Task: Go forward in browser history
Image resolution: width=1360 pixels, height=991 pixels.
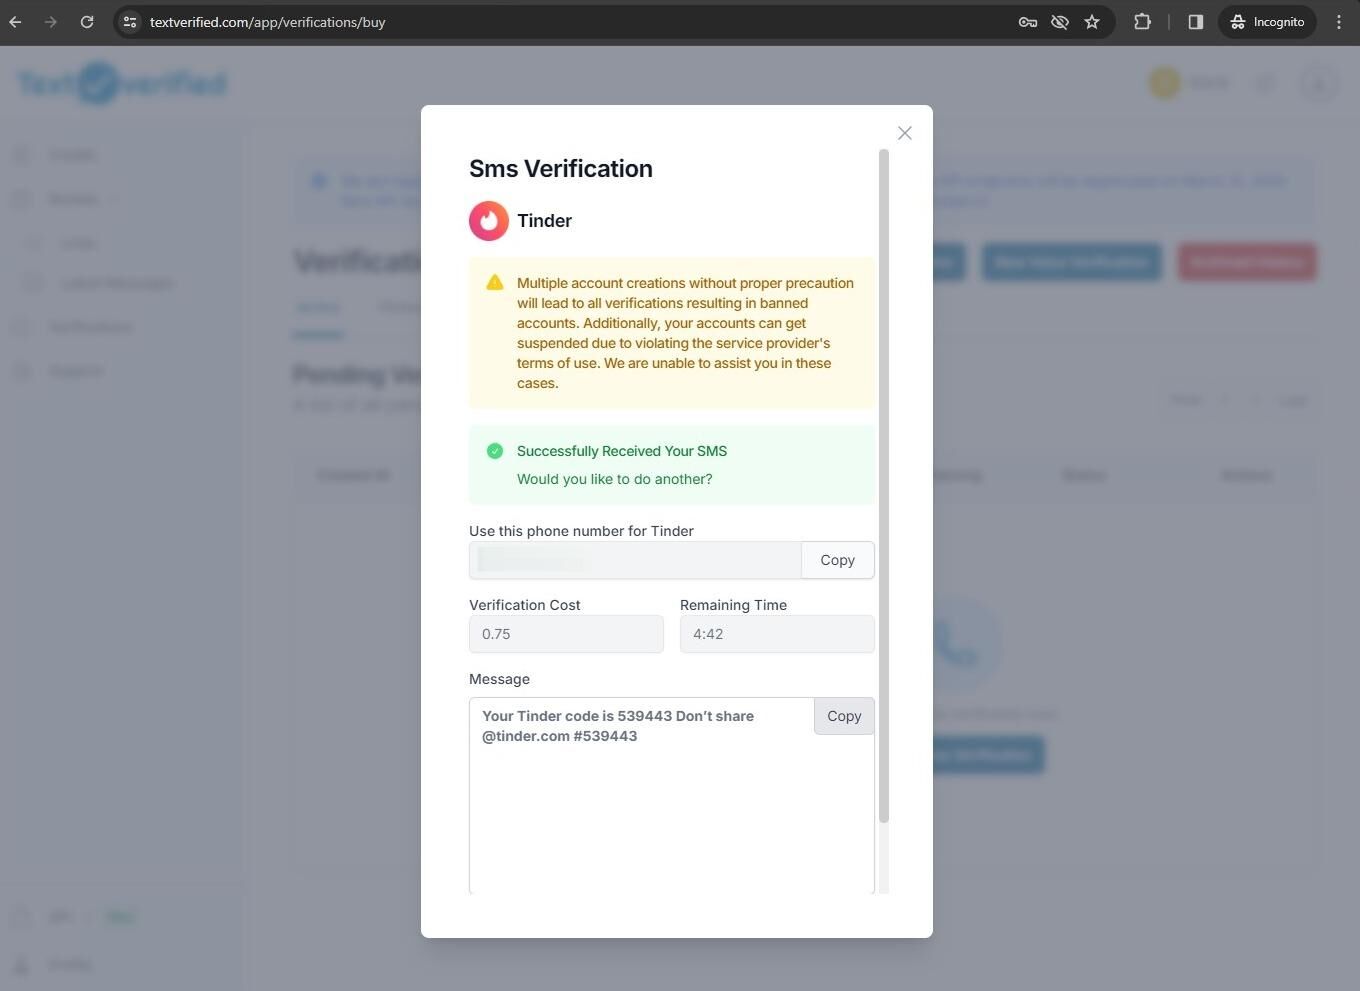Action: [x=51, y=22]
